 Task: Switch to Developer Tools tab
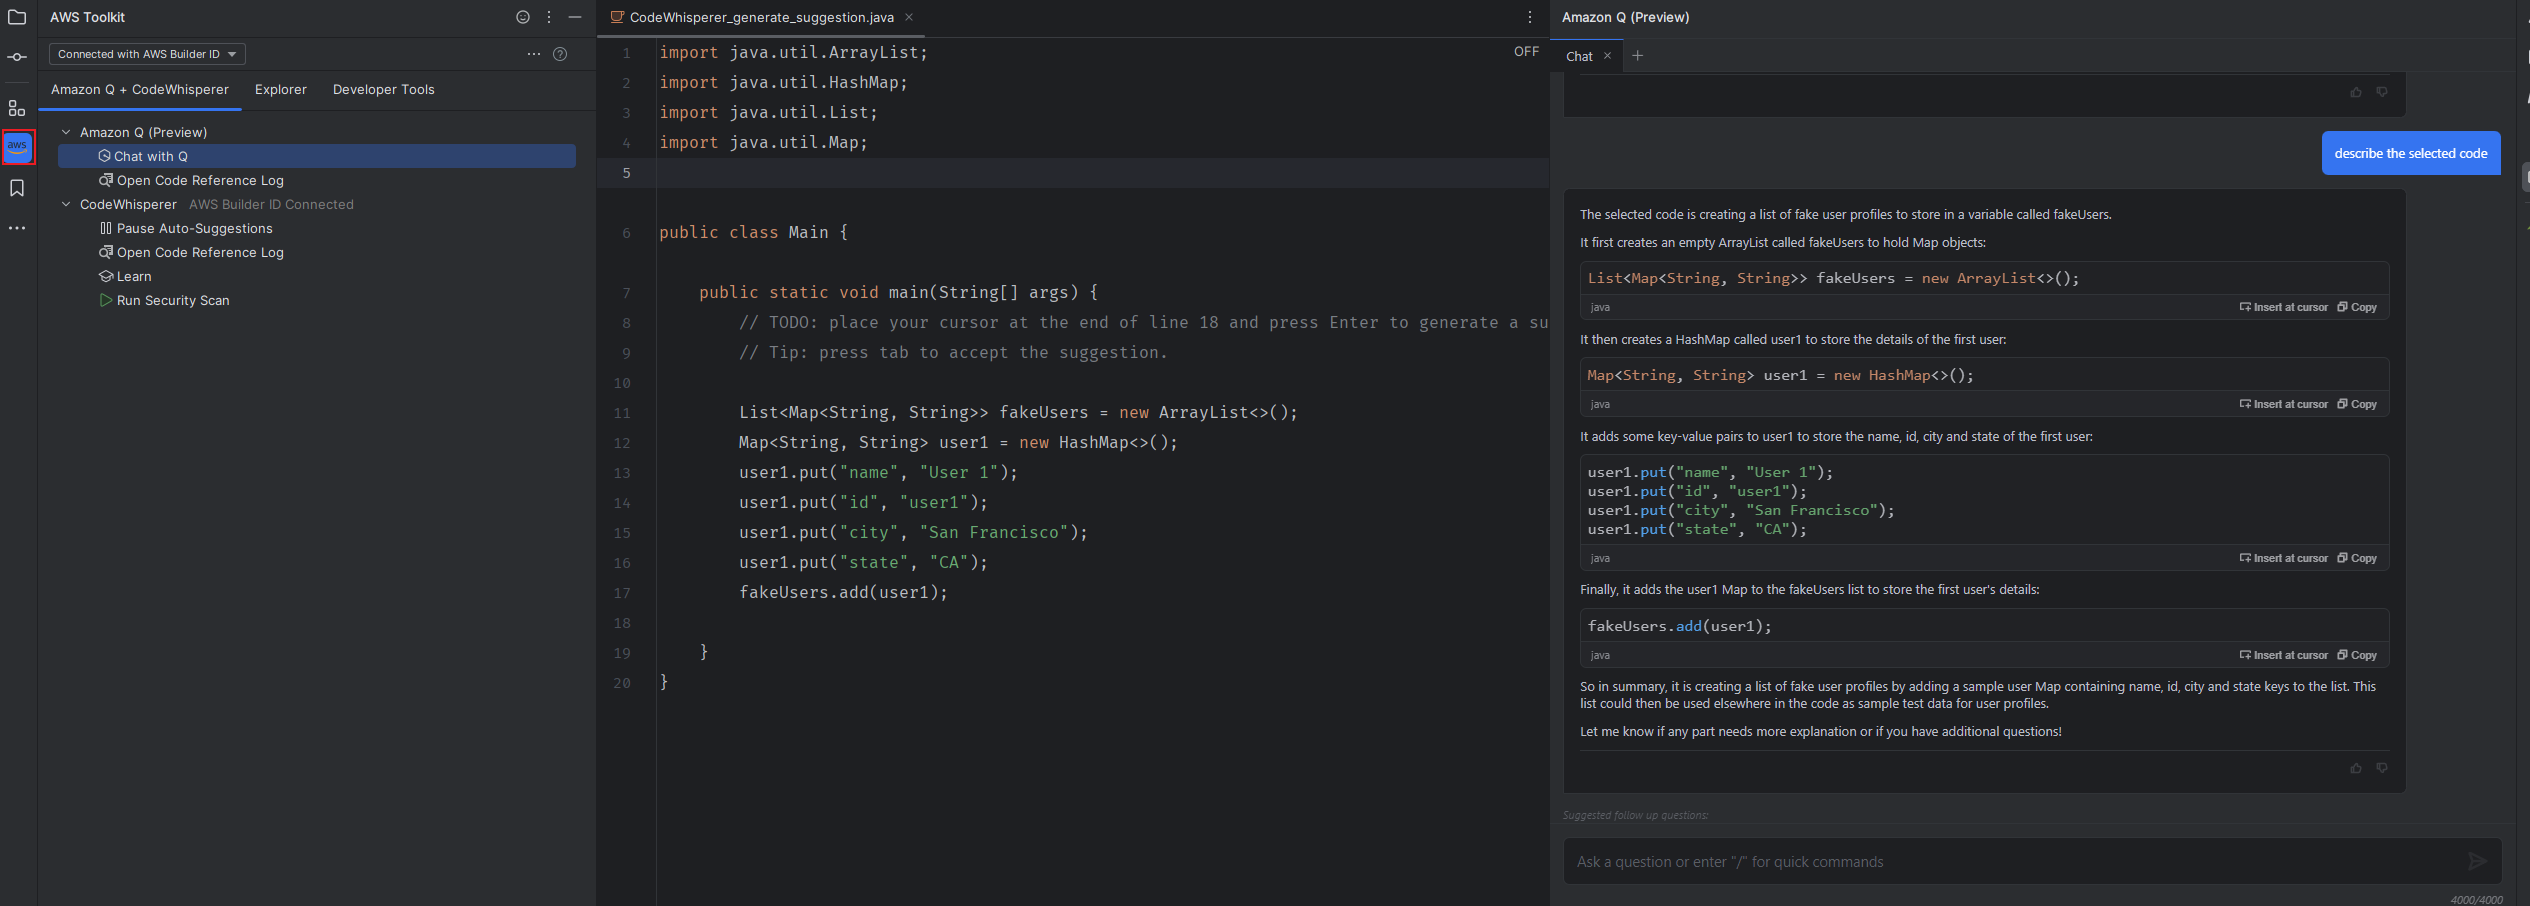pyautogui.click(x=384, y=89)
